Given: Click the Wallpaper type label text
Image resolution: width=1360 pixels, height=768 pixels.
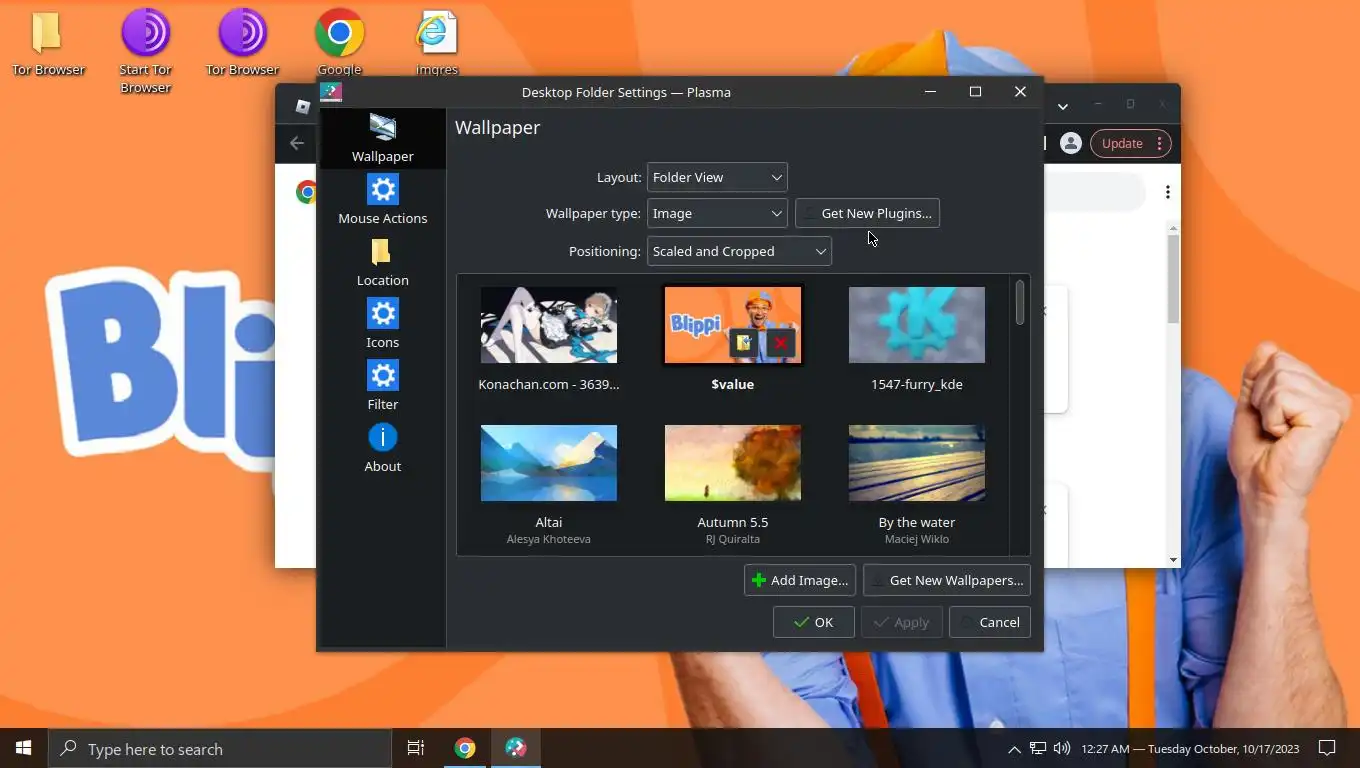Looking at the screenshot, I should (x=593, y=213).
